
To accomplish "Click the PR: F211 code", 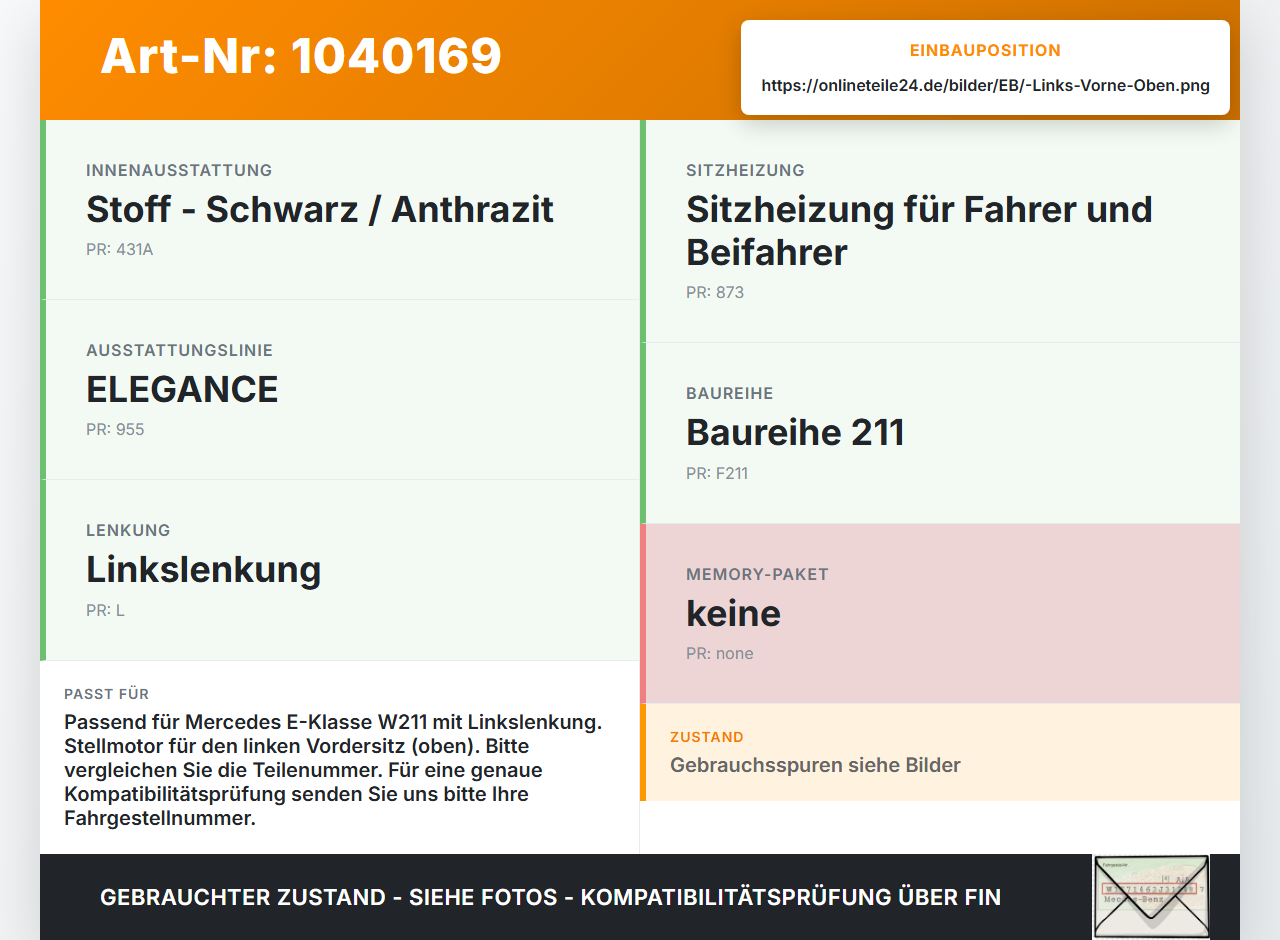I will [x=717, y=474].
